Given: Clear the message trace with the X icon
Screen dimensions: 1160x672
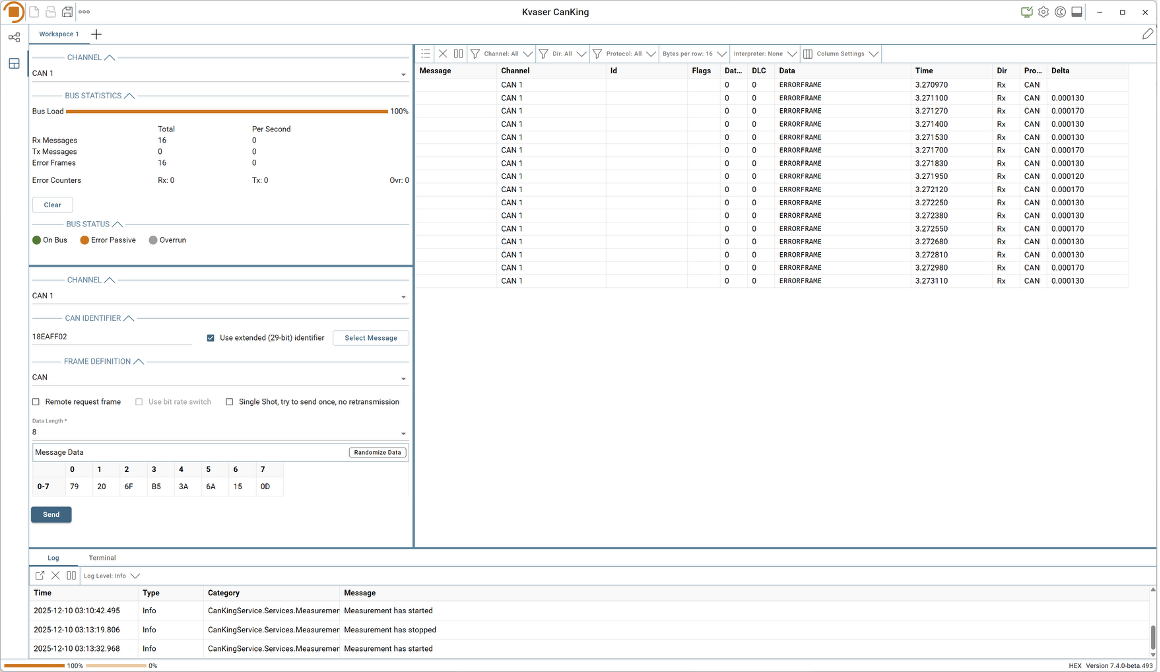Looking at the screenshot, I should [x=443, y=54].
